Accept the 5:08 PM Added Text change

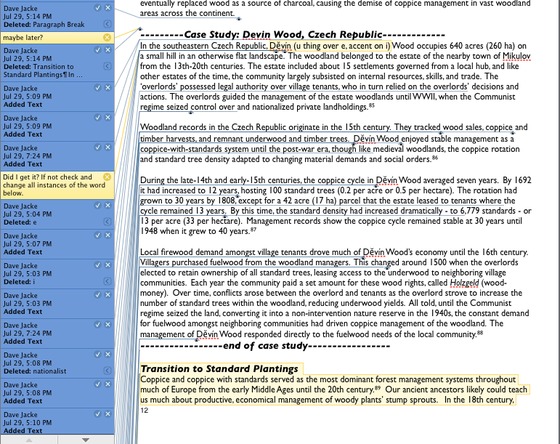pyautogui.click(x=98, y=384)
